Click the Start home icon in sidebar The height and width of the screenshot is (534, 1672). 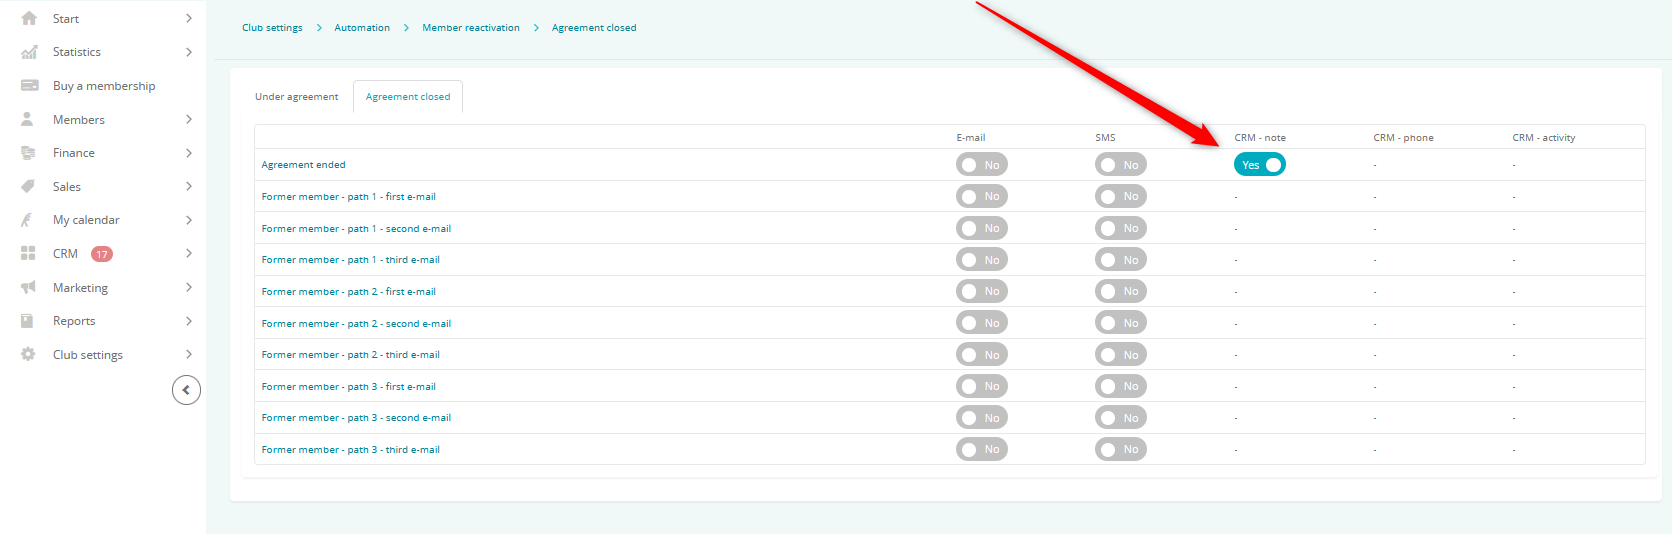pos(29,18)
